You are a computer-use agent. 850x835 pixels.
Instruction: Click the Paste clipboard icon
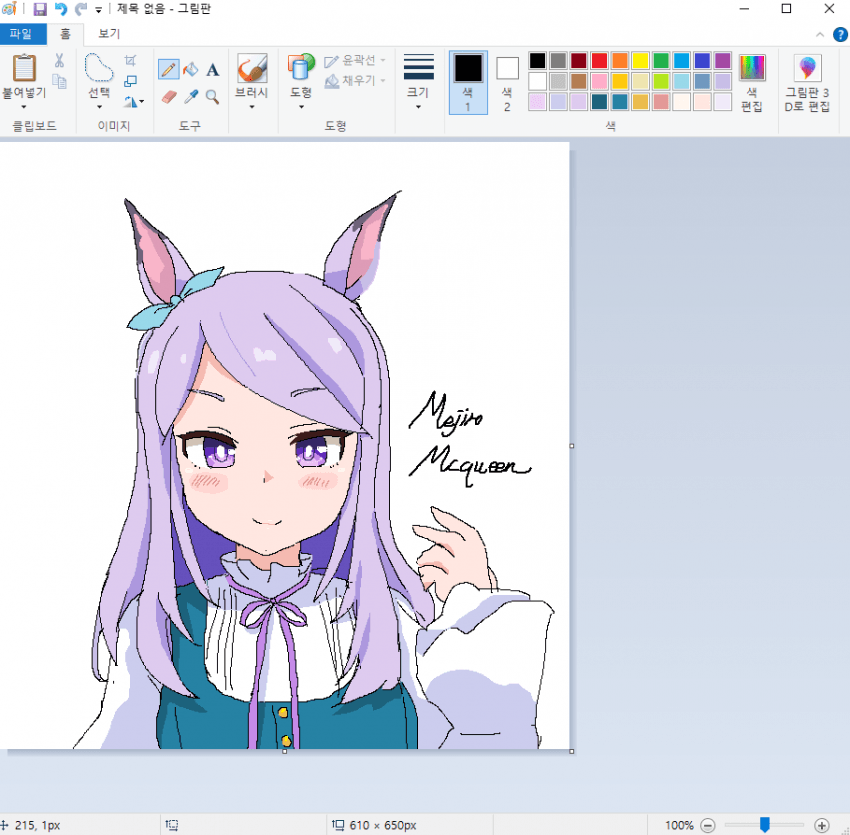pyautogui.click(x=24, y=68)
